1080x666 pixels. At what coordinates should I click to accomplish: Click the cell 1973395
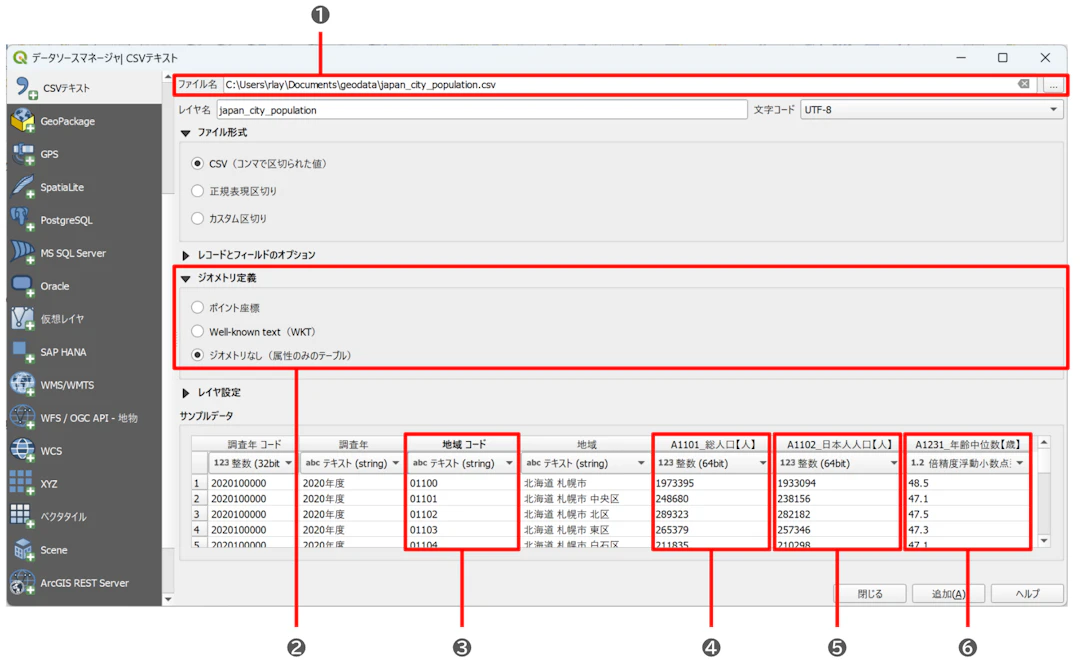(x=711, y=483)
